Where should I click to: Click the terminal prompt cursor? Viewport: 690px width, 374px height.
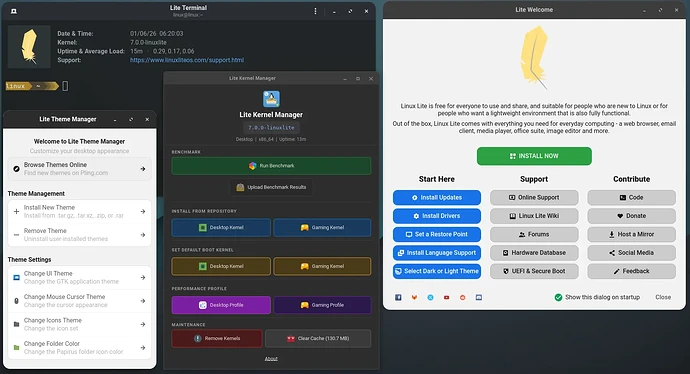click(x=65, y=86)
